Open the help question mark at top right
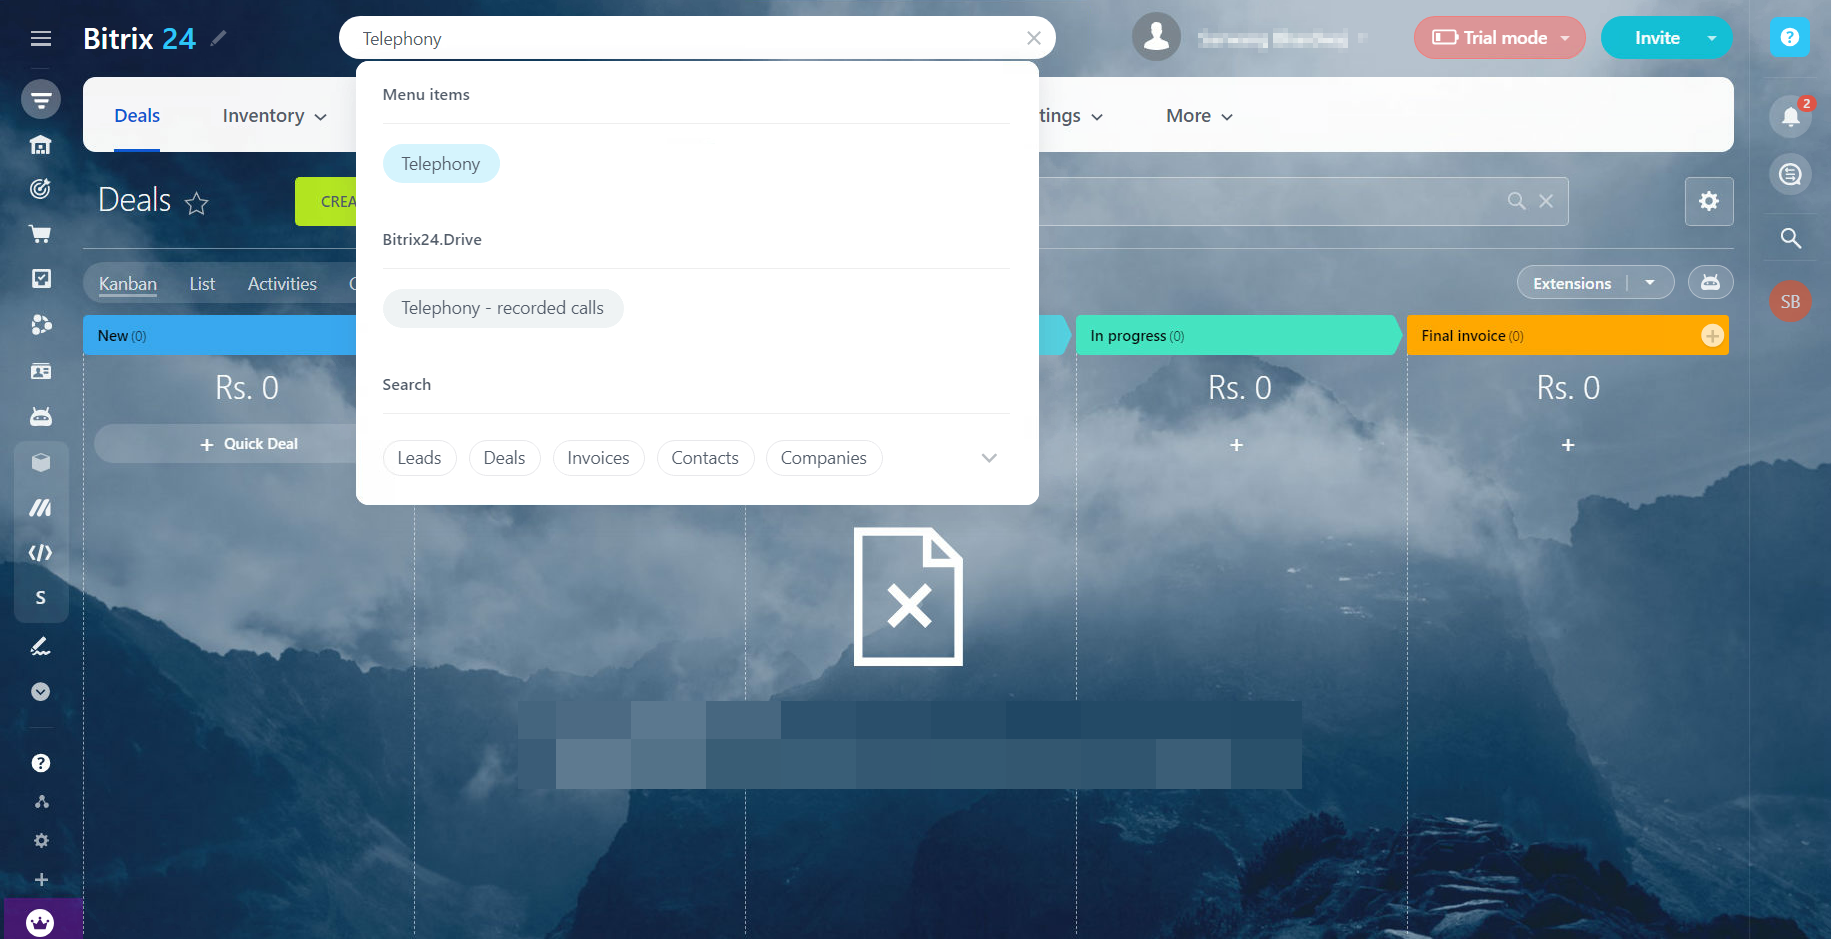The width and height of the screenshot is (1832, 939). (1790, 37)
